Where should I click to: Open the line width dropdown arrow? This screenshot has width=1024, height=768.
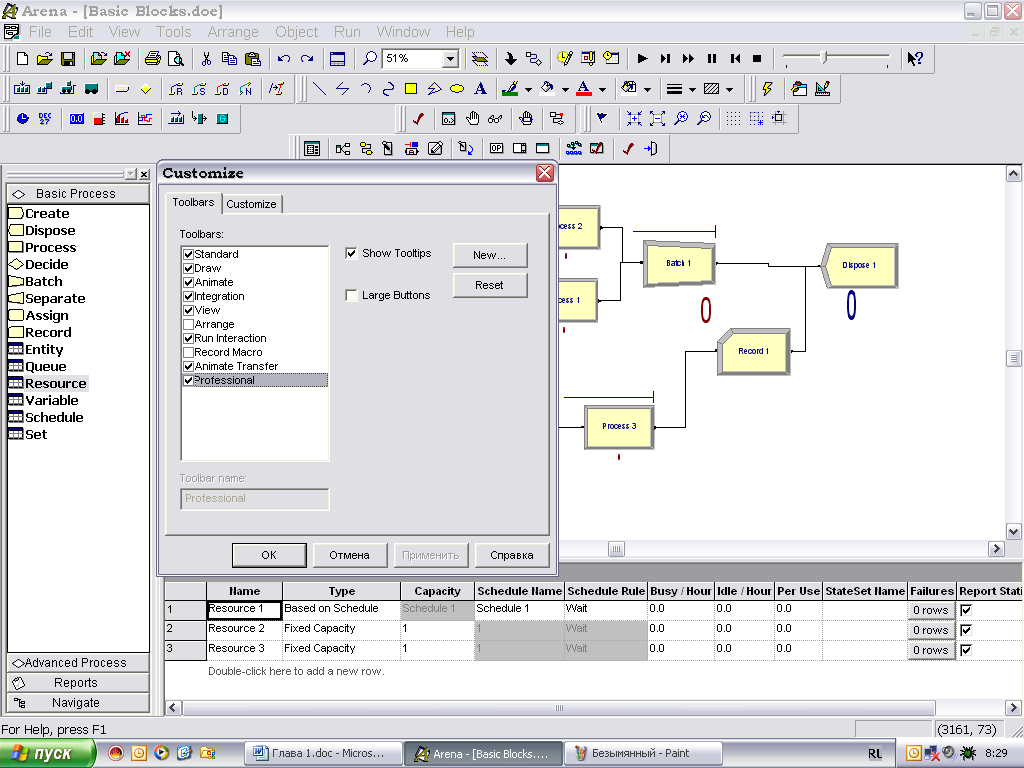tap(692, 89)
